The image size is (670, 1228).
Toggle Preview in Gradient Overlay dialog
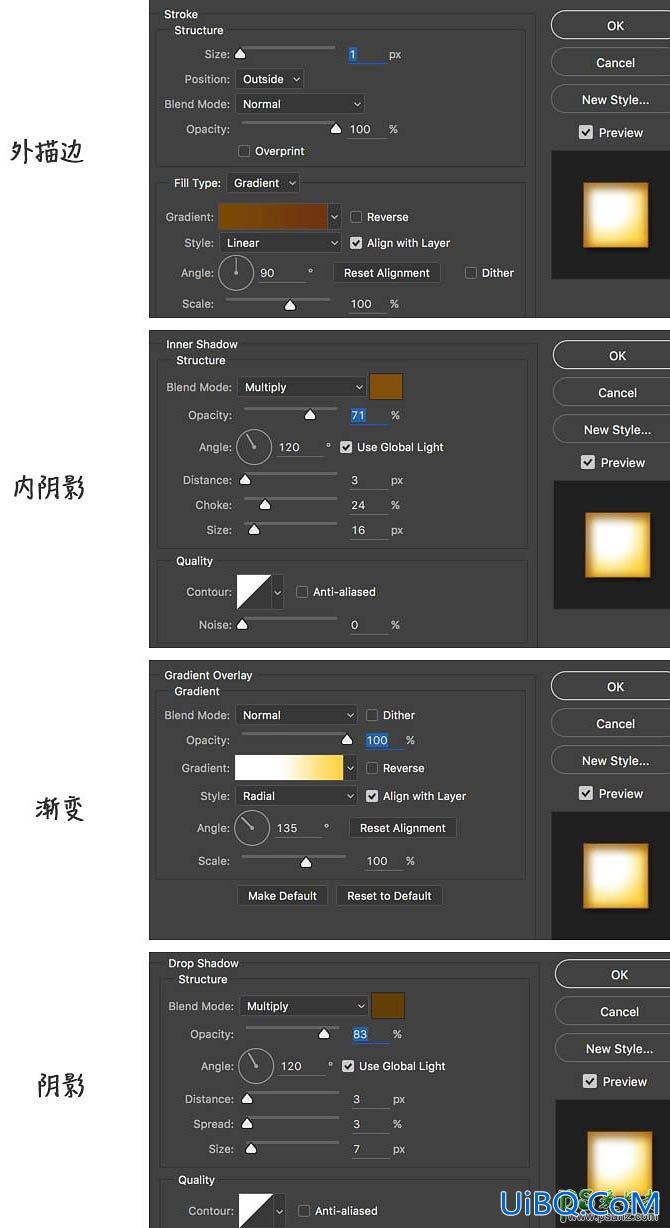586,793
